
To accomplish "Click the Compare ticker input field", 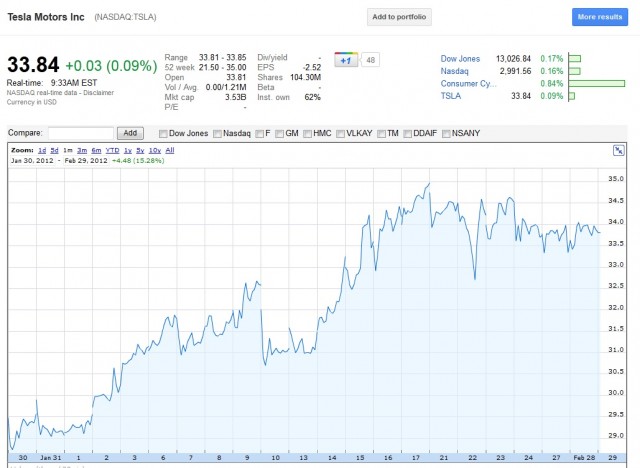I will pos(81,133).
